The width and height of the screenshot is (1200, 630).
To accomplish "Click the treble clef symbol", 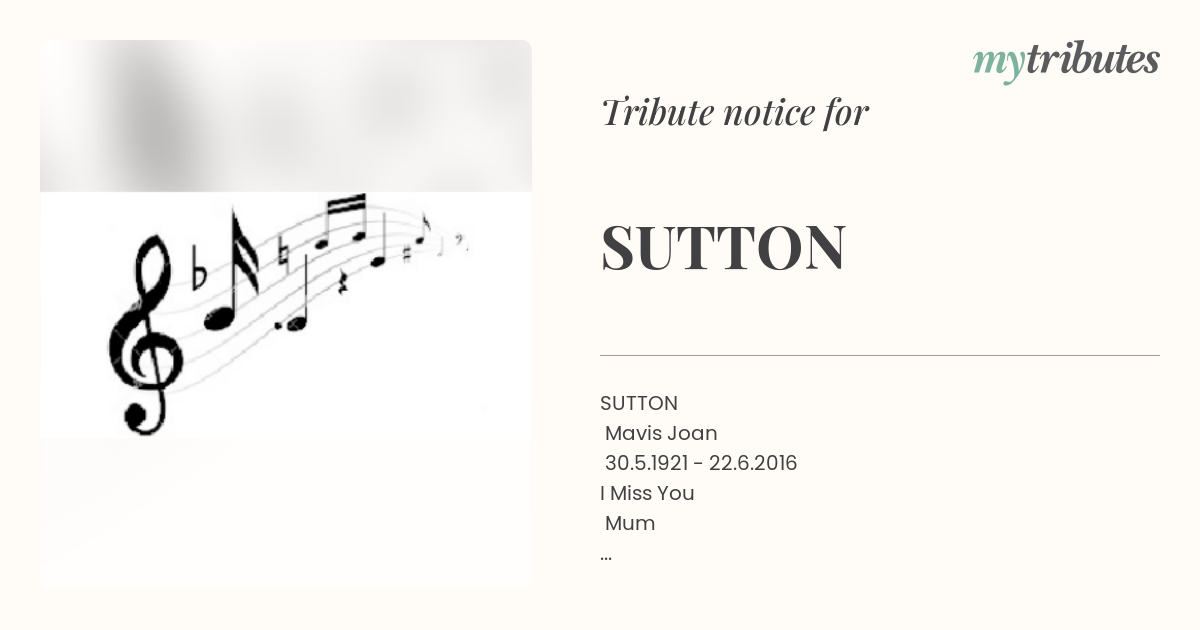I will (x=146, y=333).
